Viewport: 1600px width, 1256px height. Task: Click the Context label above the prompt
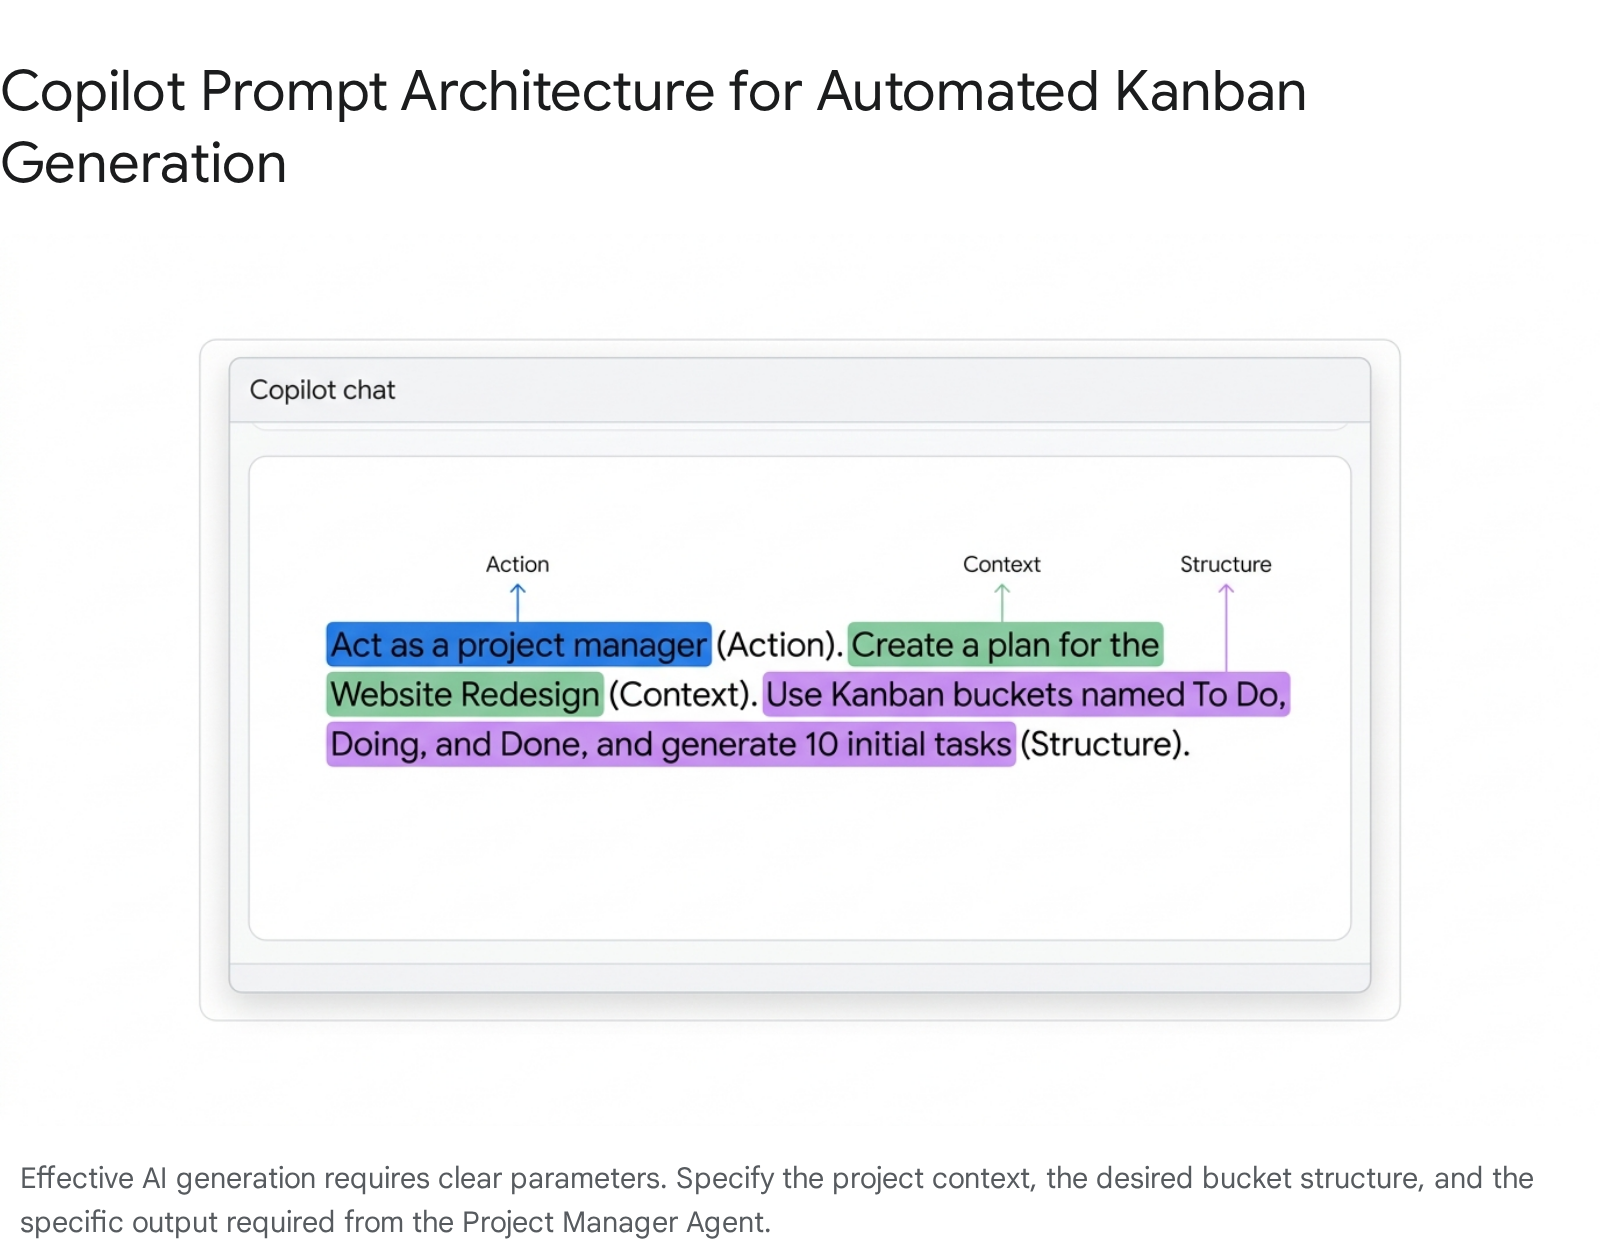(x=1001, y=564)
